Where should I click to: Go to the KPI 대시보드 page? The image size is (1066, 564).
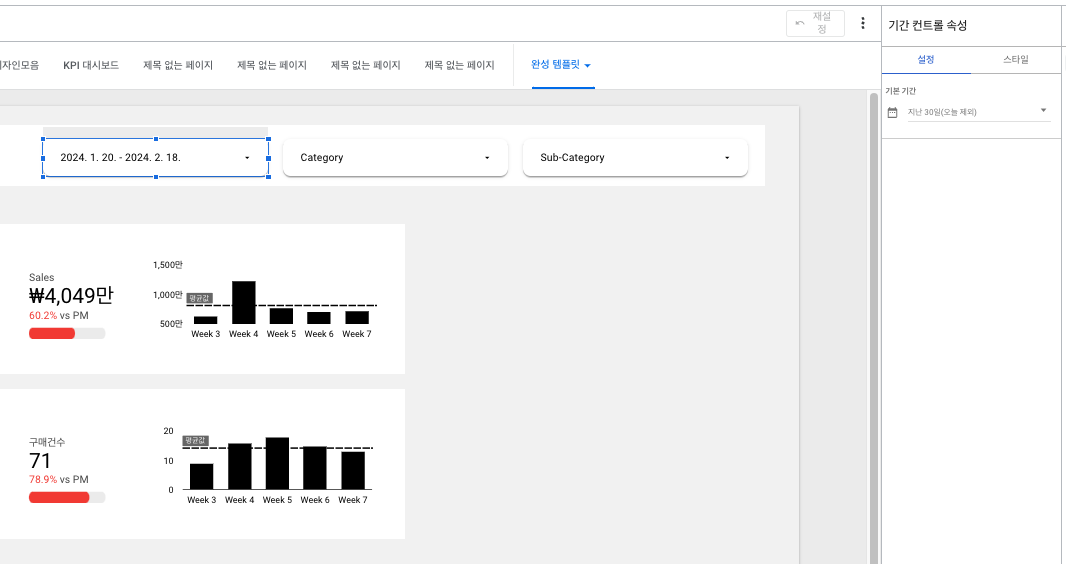click(x=91, y=65)
